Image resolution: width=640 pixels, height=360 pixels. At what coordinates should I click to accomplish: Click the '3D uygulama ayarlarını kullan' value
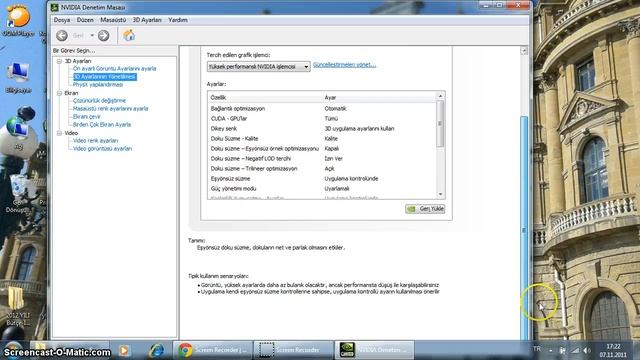(359, 129)
